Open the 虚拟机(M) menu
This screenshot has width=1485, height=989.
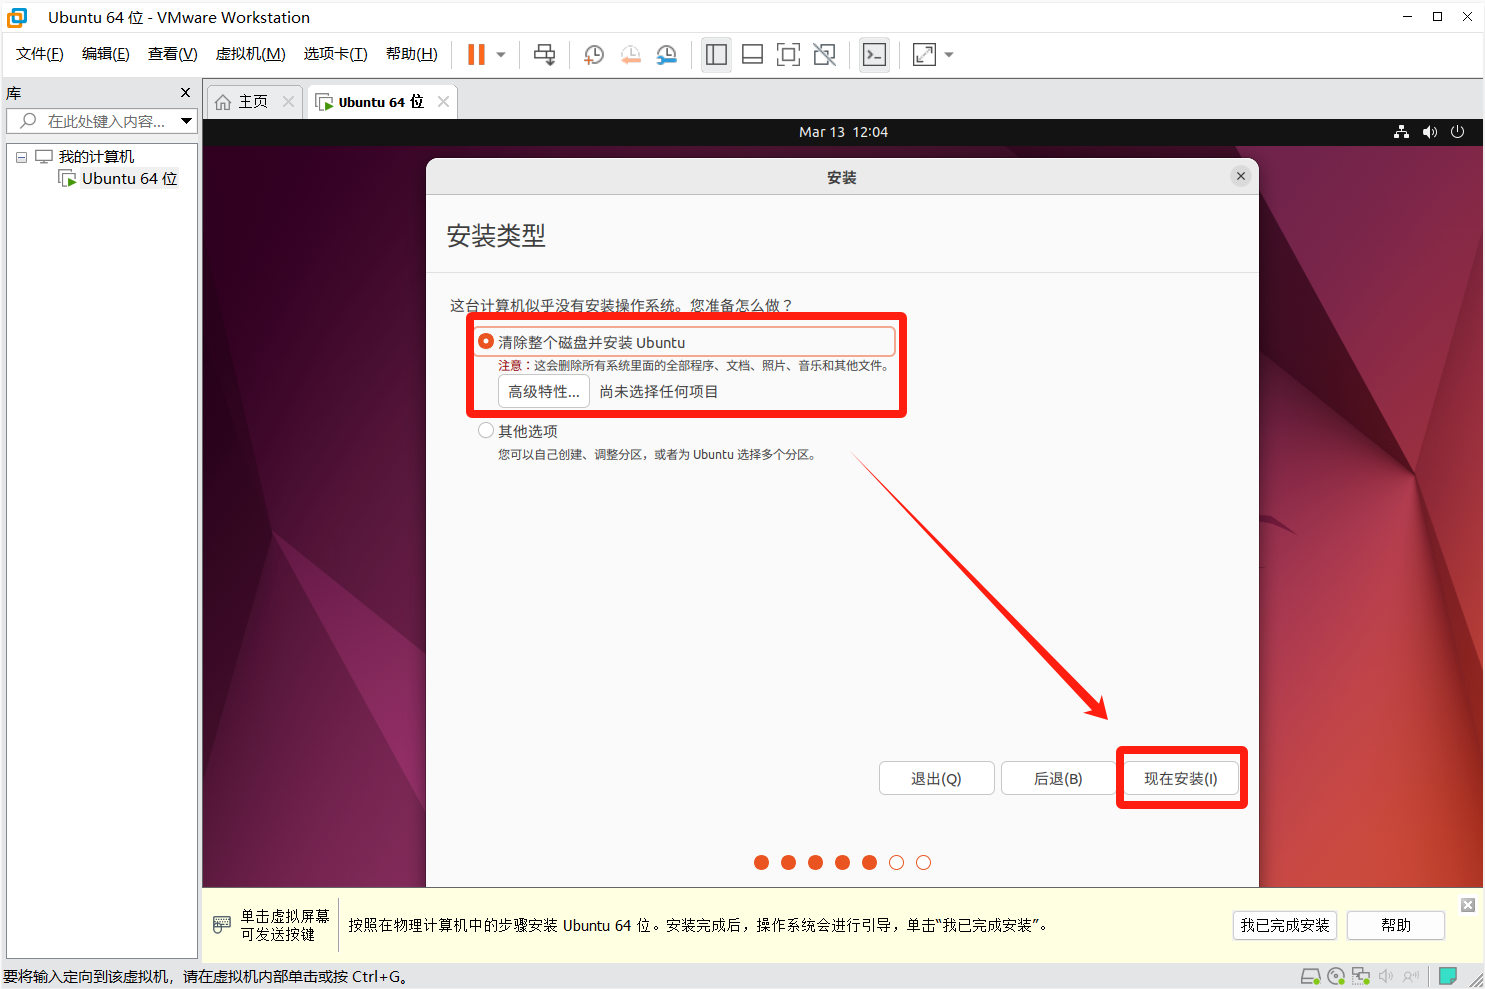click(x=250, y=54)
